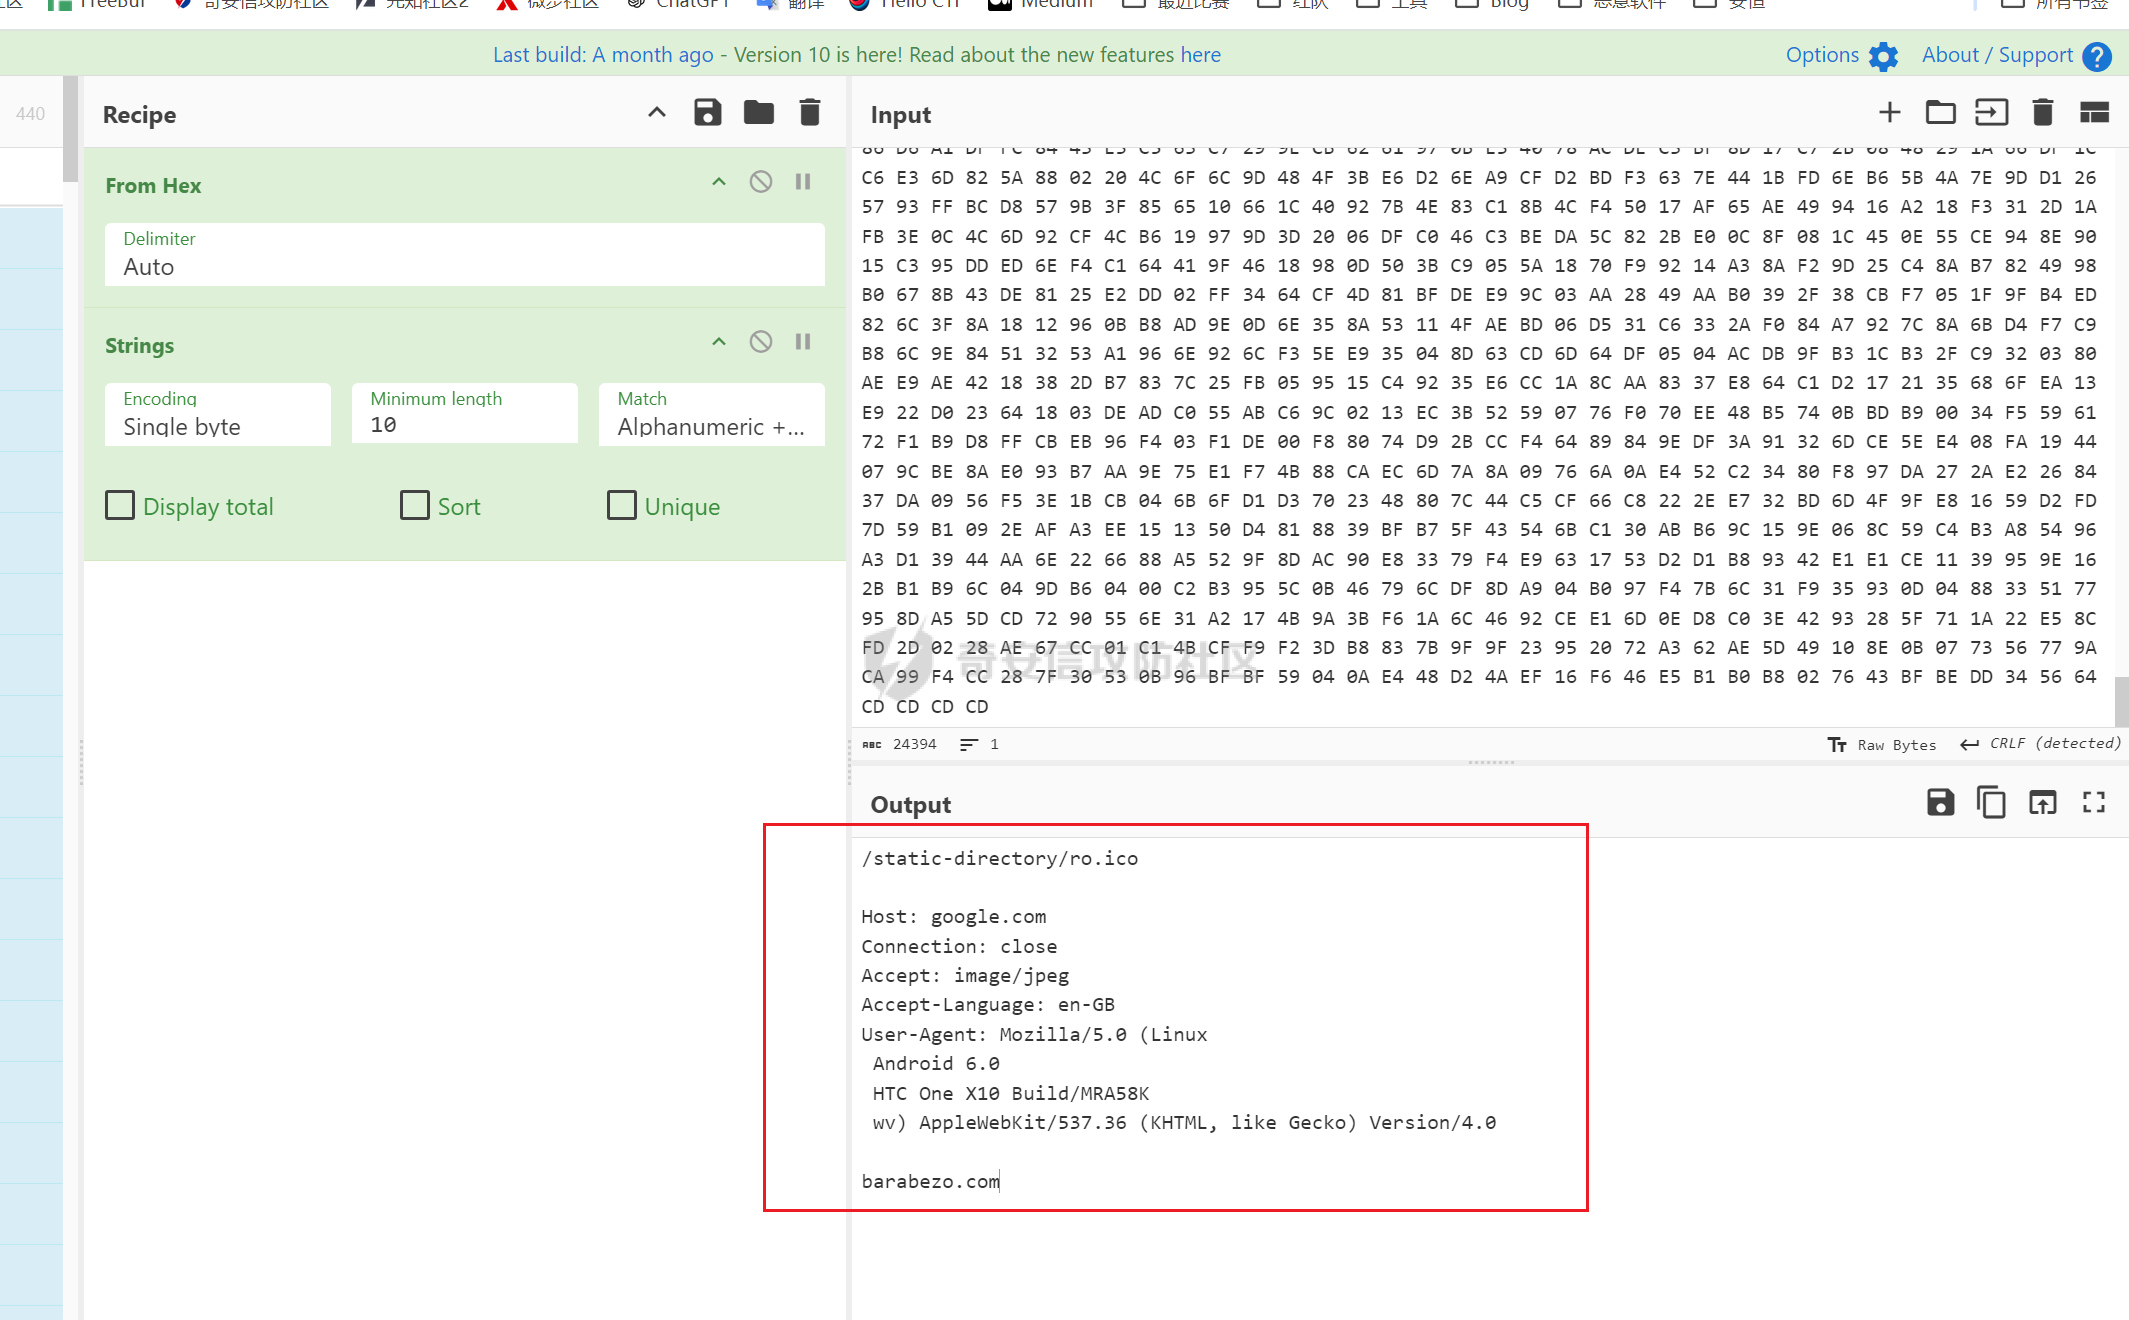Reset the input pane layout
This screenshot has height=1320, width=2129.
point(2093,113)
